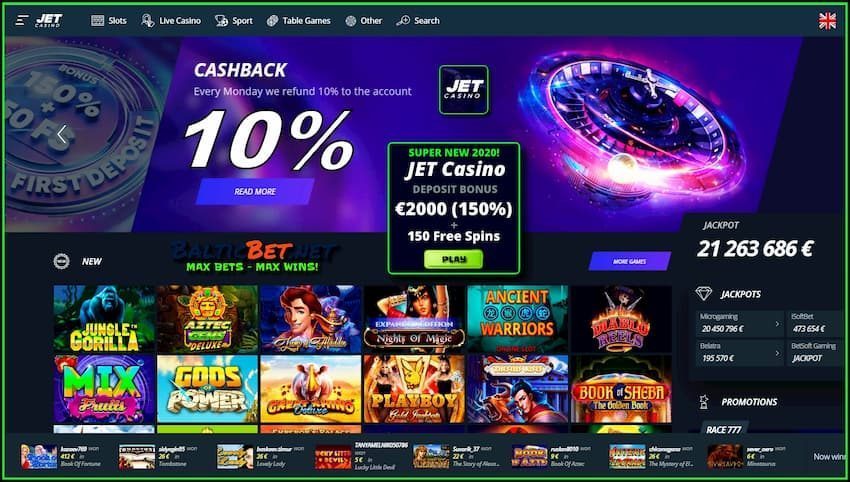Click the Read More cashback button
Screen dimensions: 850x482
point(255,191)
